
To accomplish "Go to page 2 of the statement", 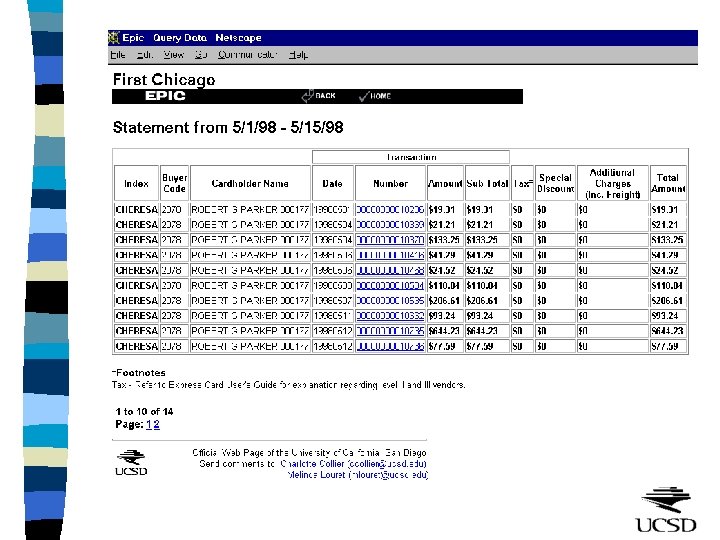I will [x=157, y=424].
